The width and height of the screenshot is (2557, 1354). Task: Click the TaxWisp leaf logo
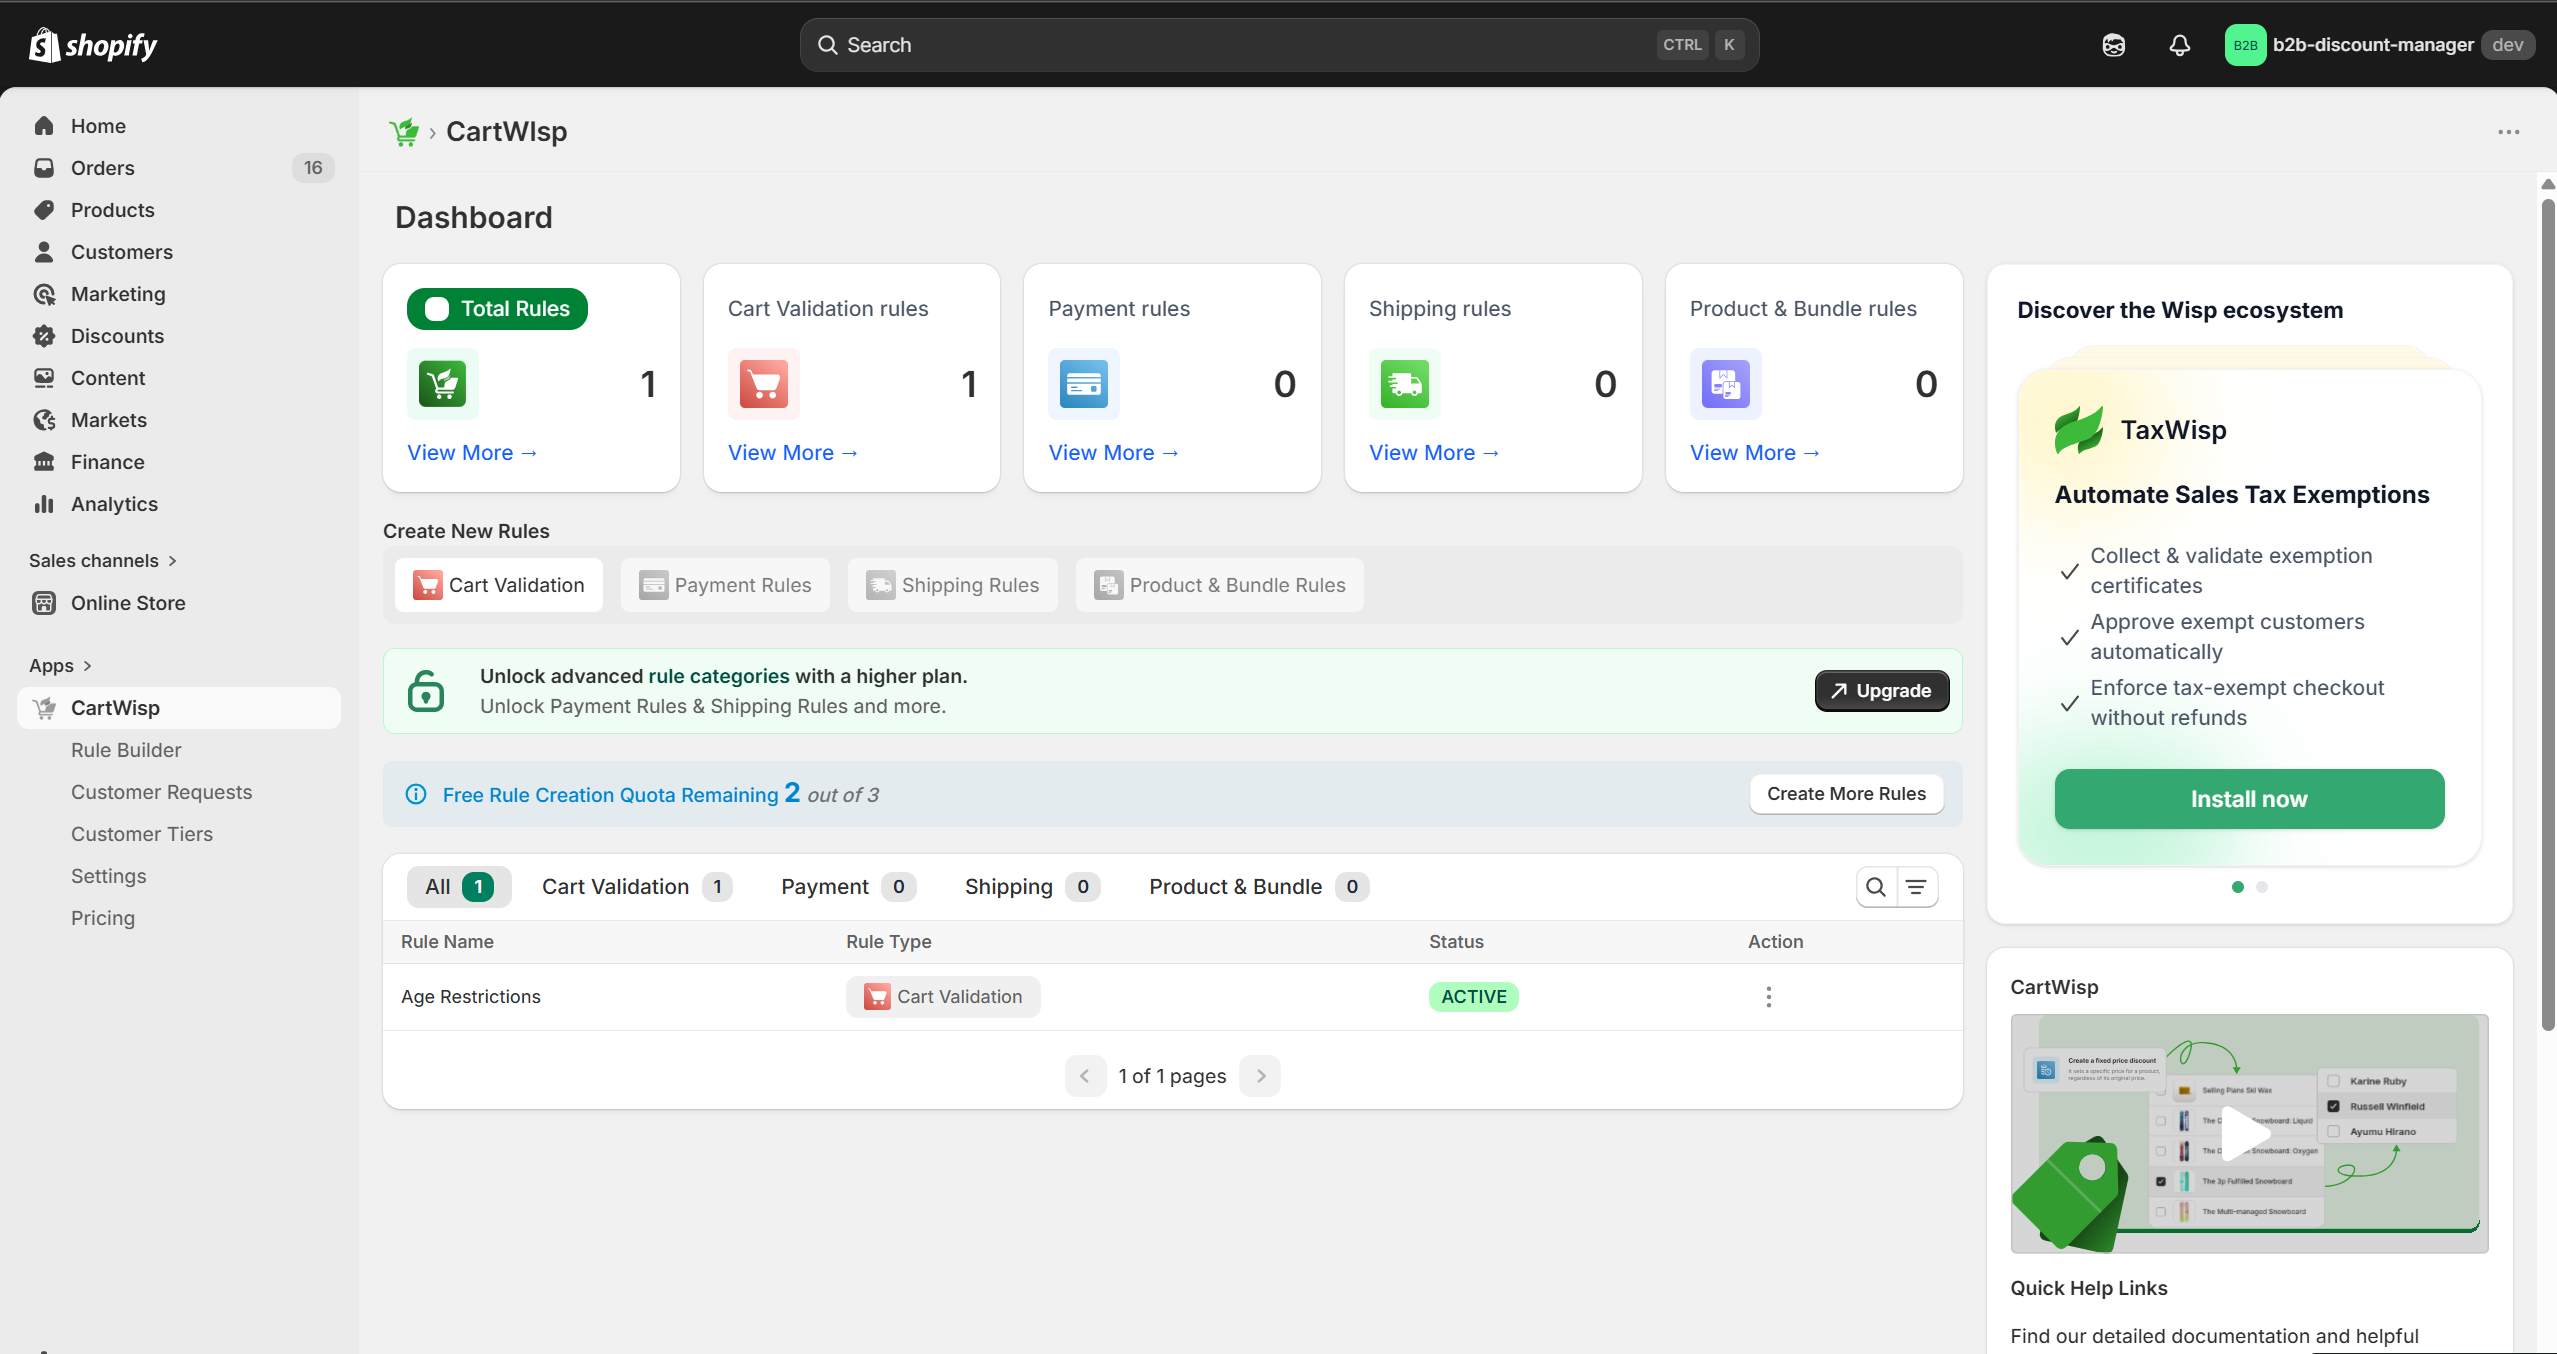[2079, 430]
